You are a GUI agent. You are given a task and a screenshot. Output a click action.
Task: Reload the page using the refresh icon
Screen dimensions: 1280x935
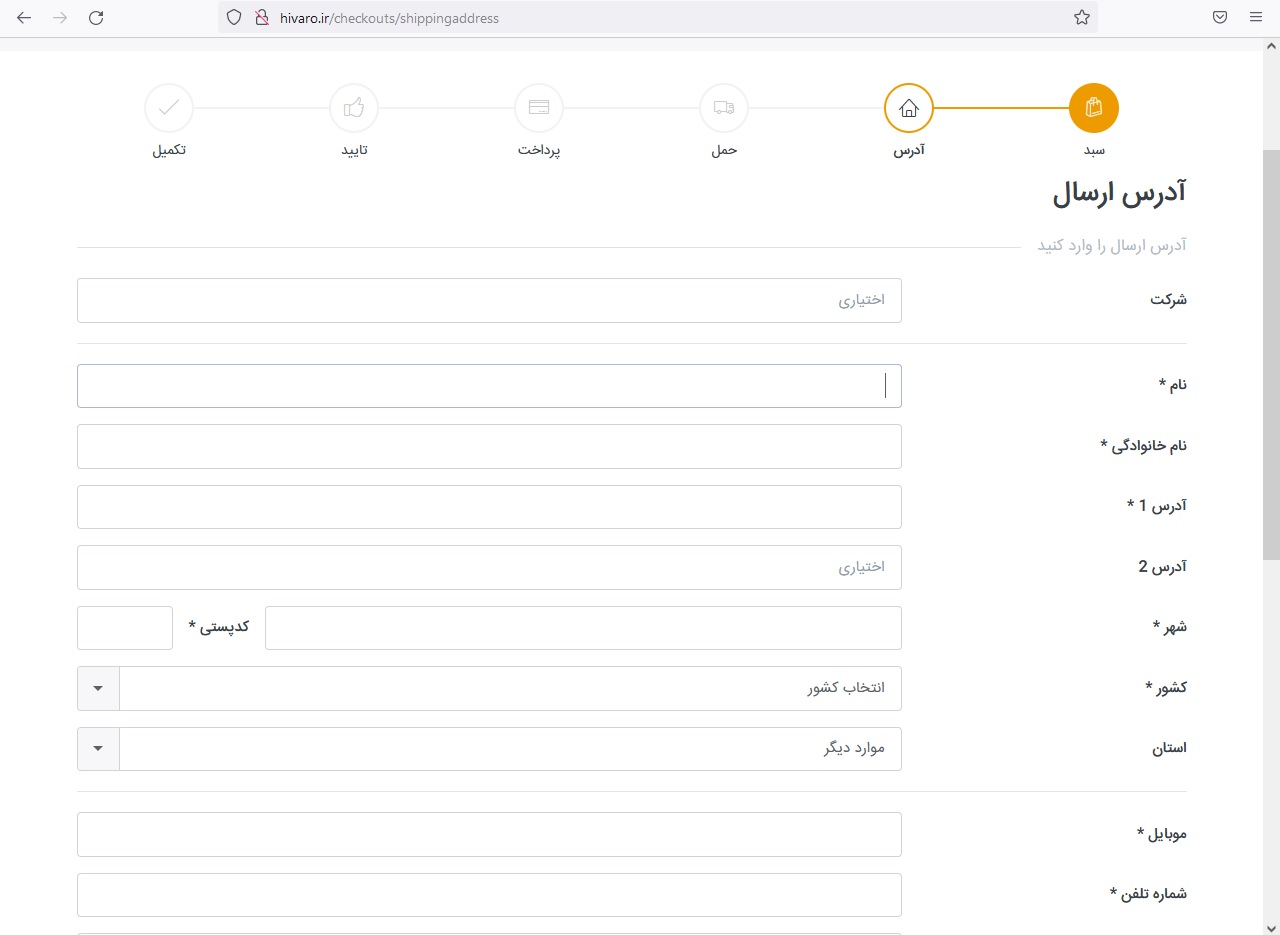pyautogui.click(x=96, y=18)
